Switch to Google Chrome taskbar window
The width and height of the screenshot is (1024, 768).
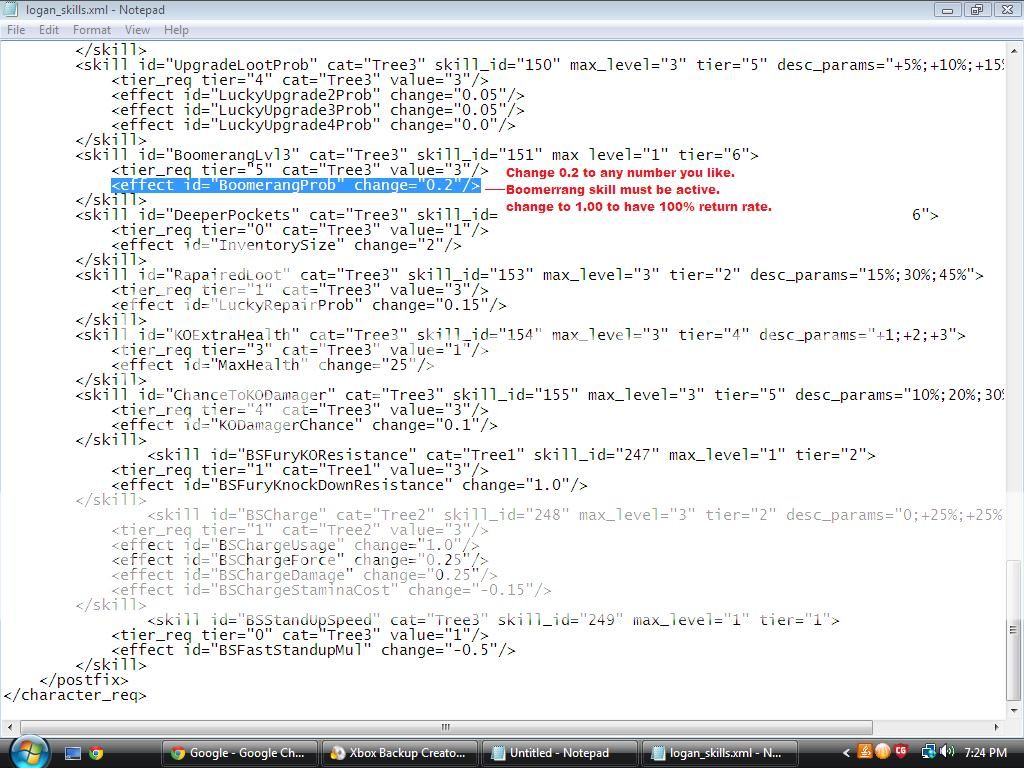[x=239, y=753]
